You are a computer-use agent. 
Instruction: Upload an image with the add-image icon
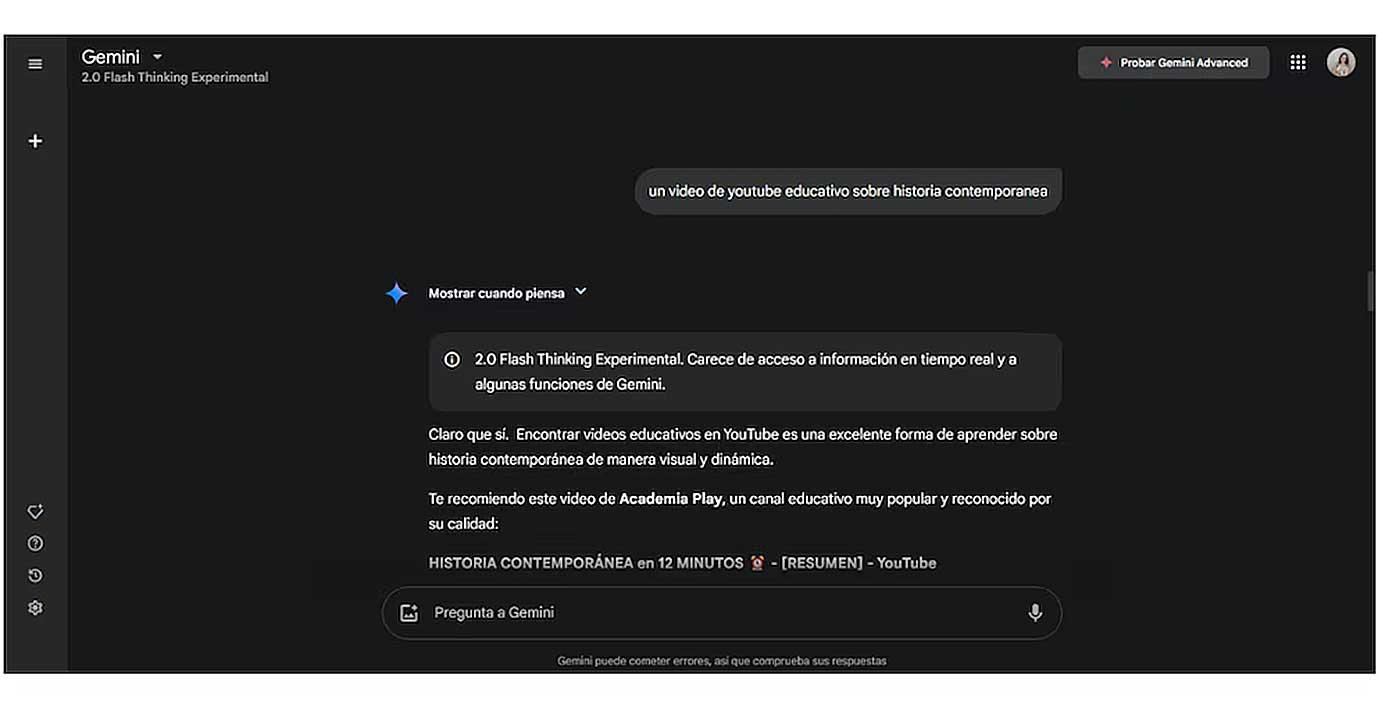[409, 613]
